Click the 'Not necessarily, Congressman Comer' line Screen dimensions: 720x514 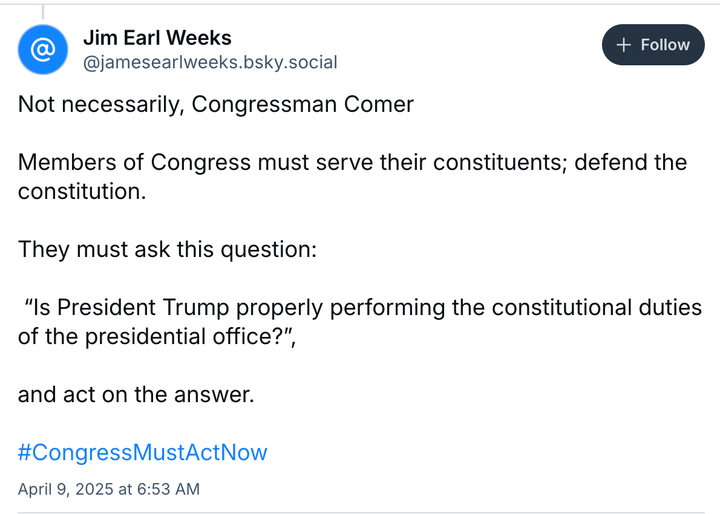point(216,104)
